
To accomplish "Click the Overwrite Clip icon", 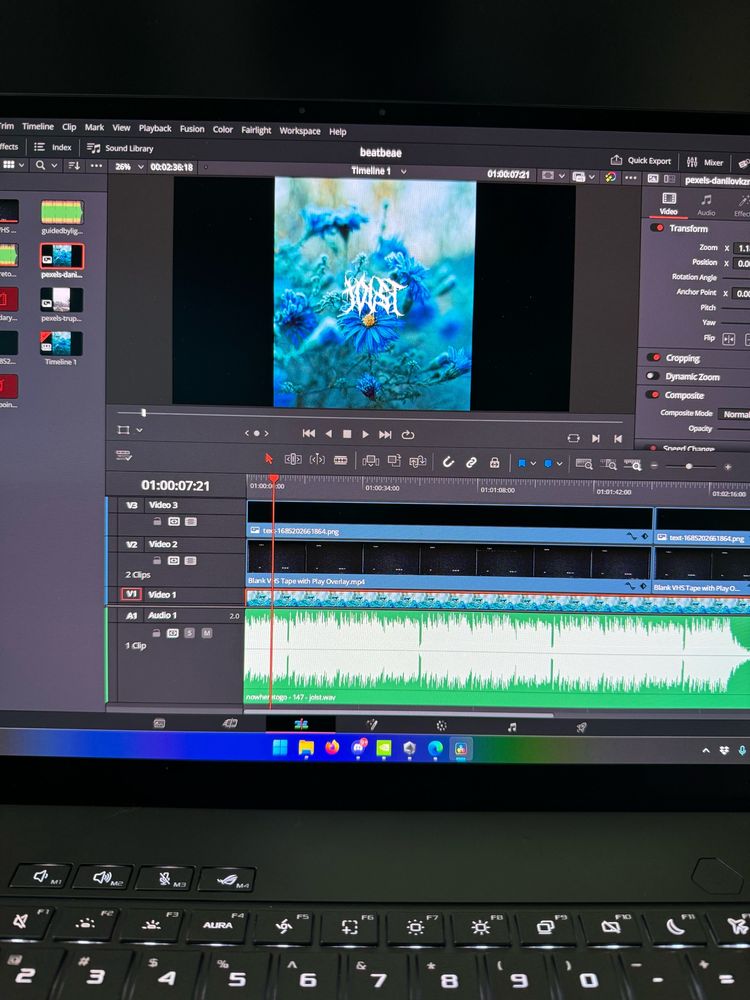I will 394,460.
